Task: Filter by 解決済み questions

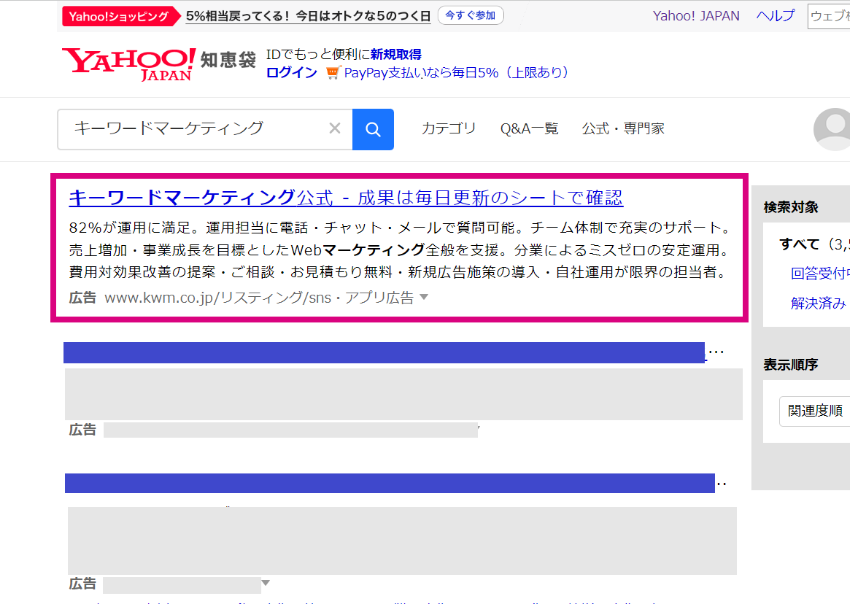Action: coord(818,303)
